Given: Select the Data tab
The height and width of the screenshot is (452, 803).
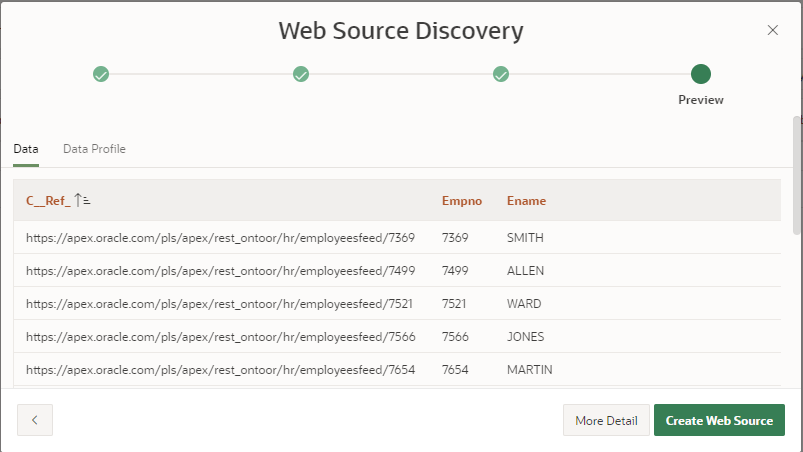Looking at the screenshot, I should click(26, 149).
